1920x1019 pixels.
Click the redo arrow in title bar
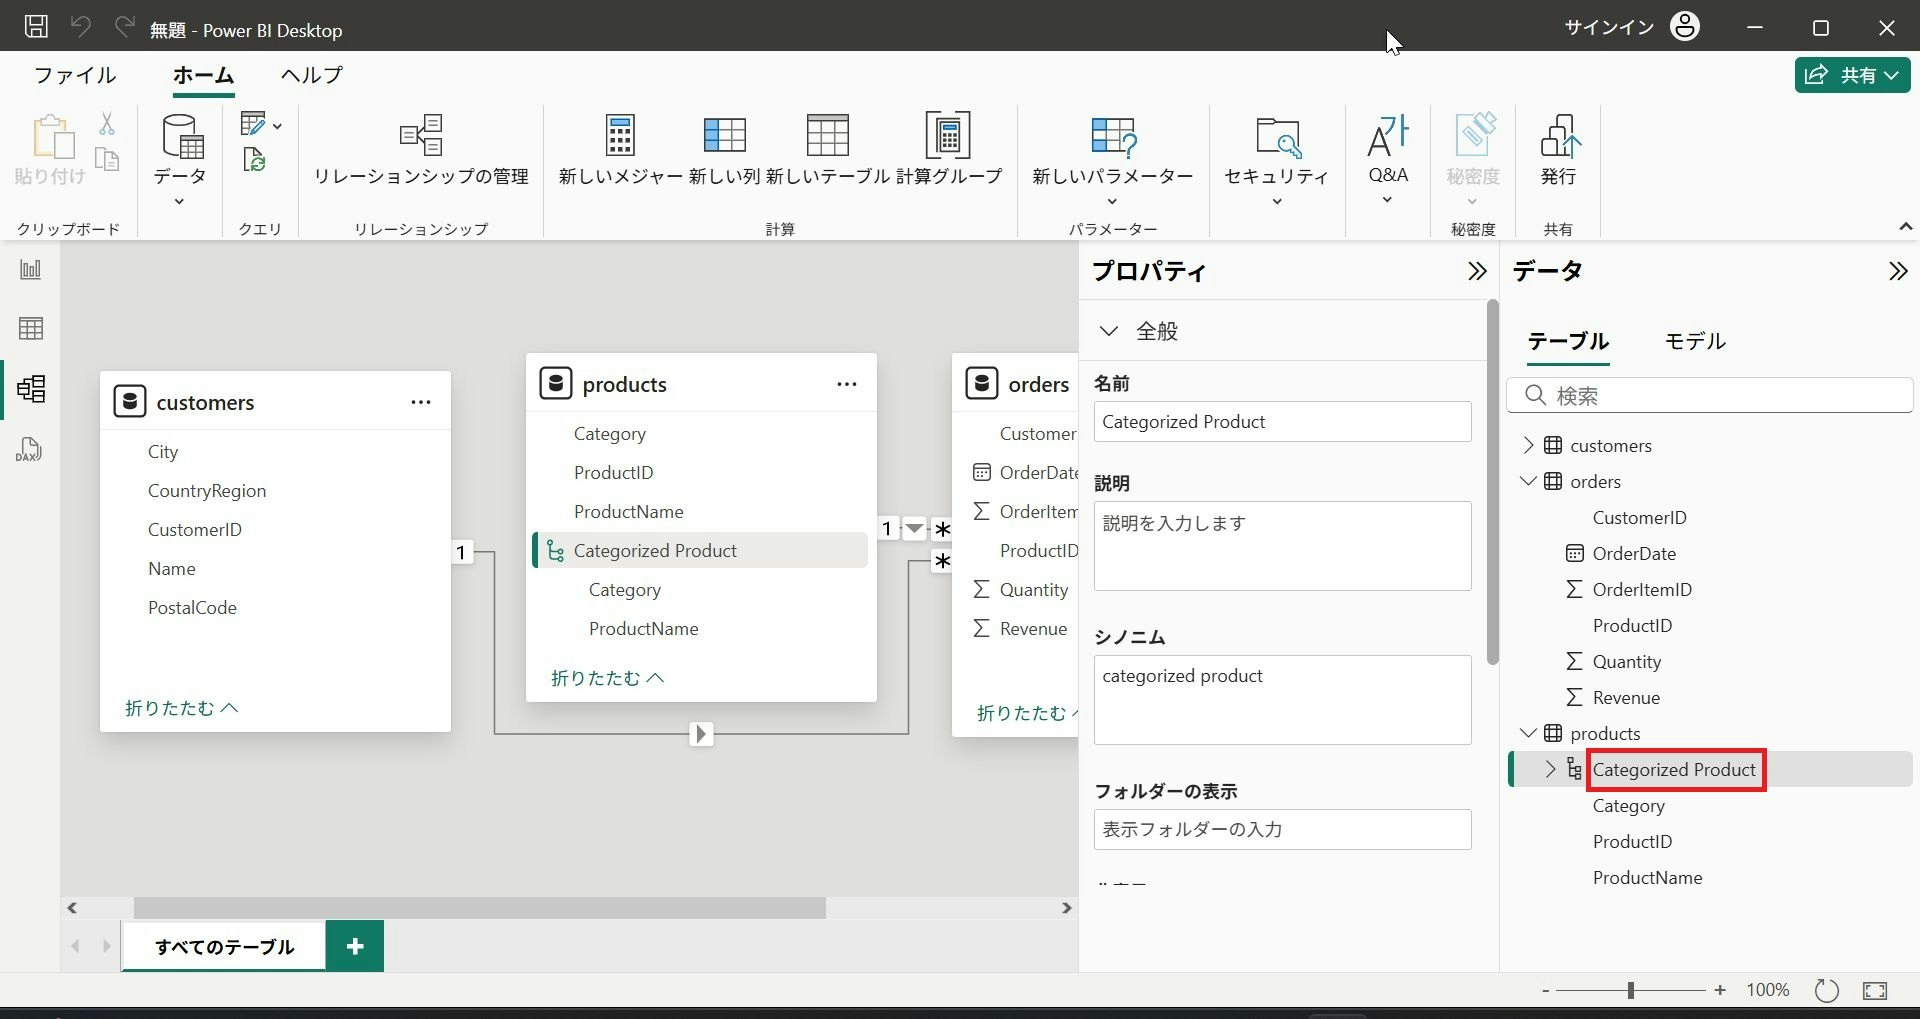tap(124, 27)
